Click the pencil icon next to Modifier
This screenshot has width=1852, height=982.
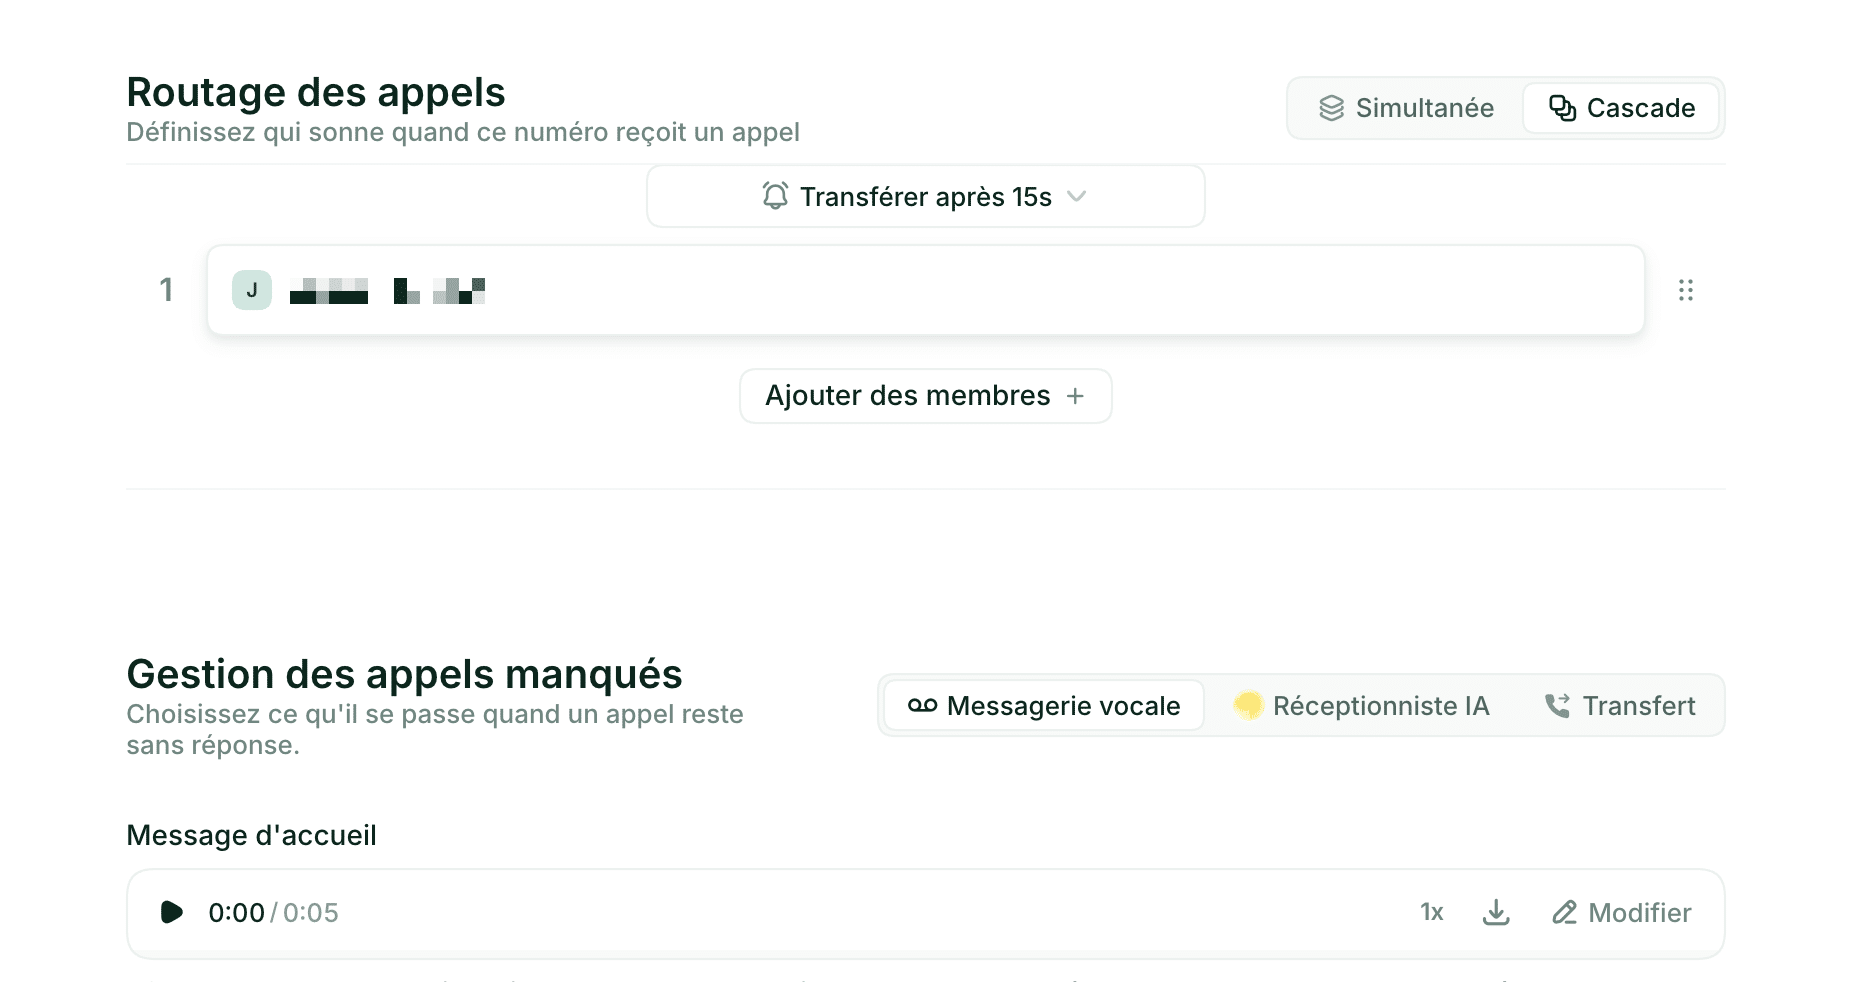(x=1564, y=912)
